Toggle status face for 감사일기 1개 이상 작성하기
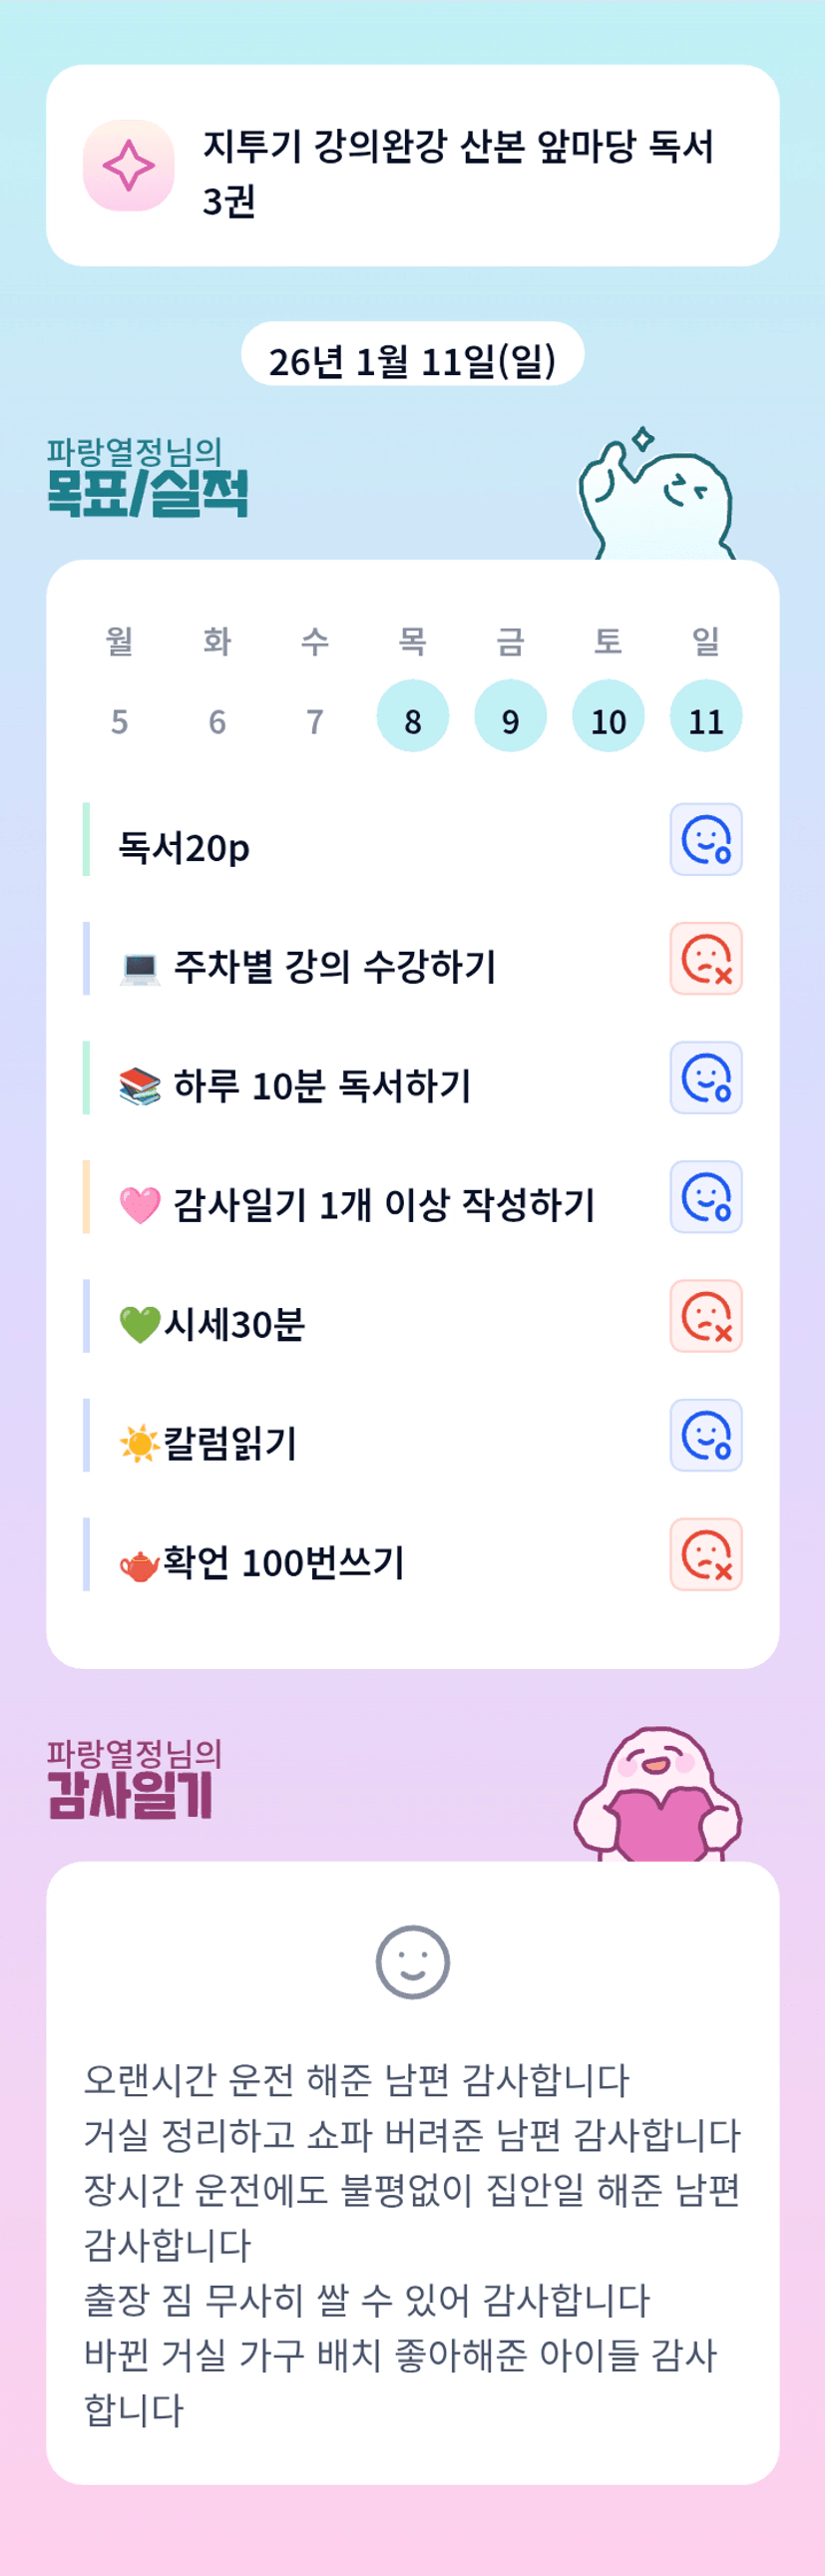 (x=705, y=1196)
